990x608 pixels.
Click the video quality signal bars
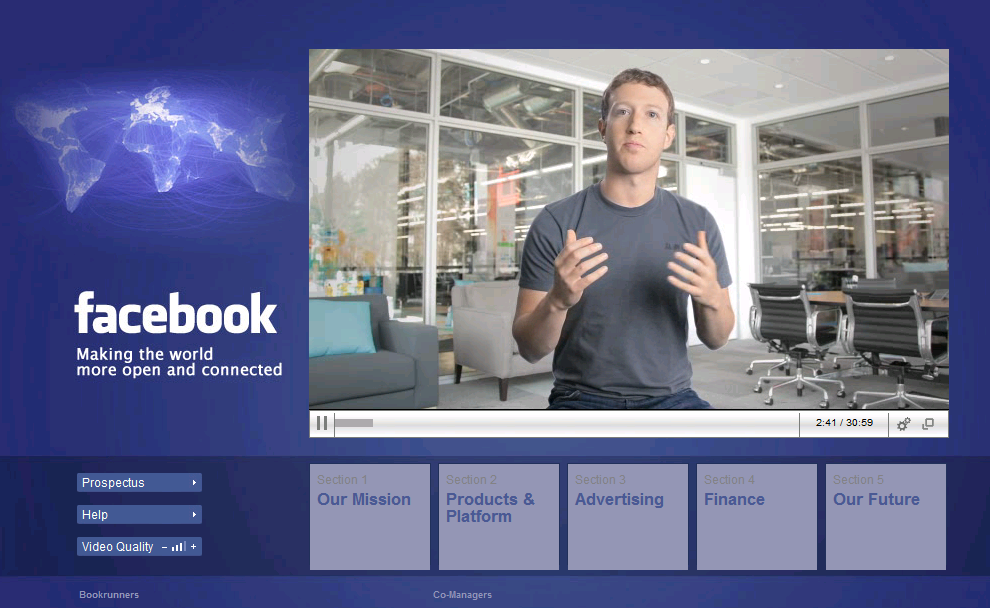[179, 547]
